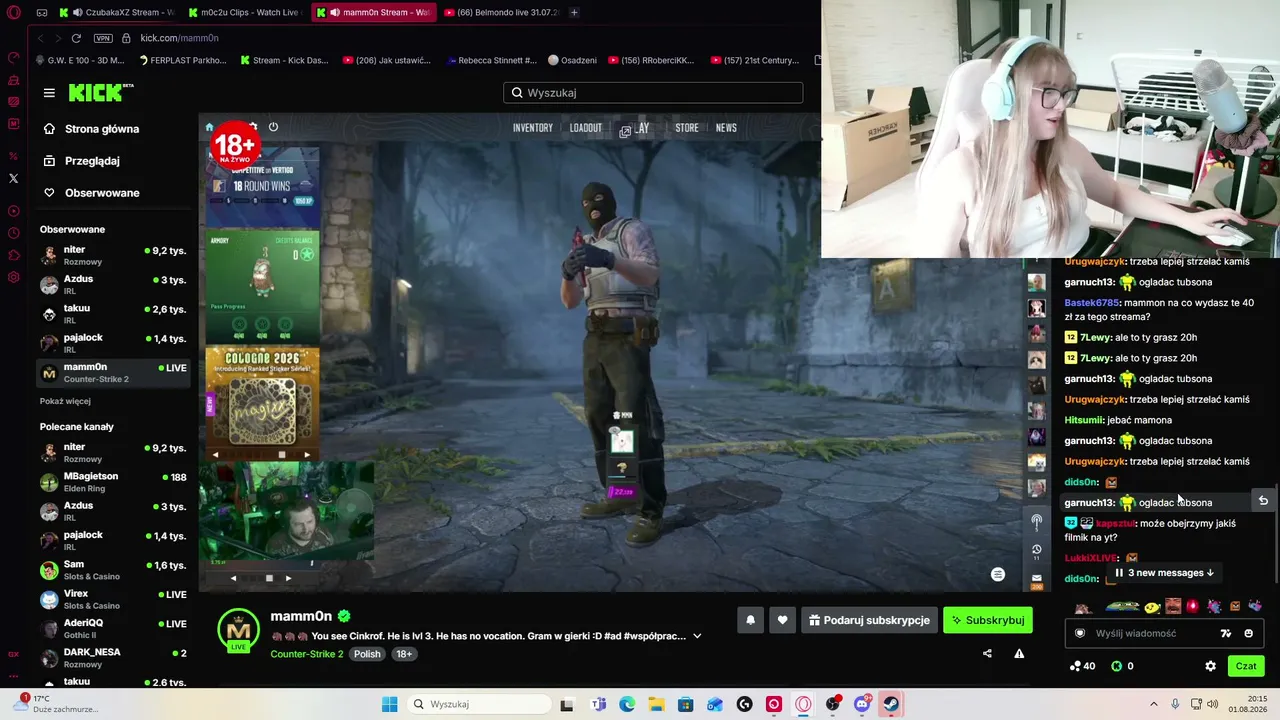
Task: Switch to the CzubakaXZ Stream tab
Action: point(115,13)
